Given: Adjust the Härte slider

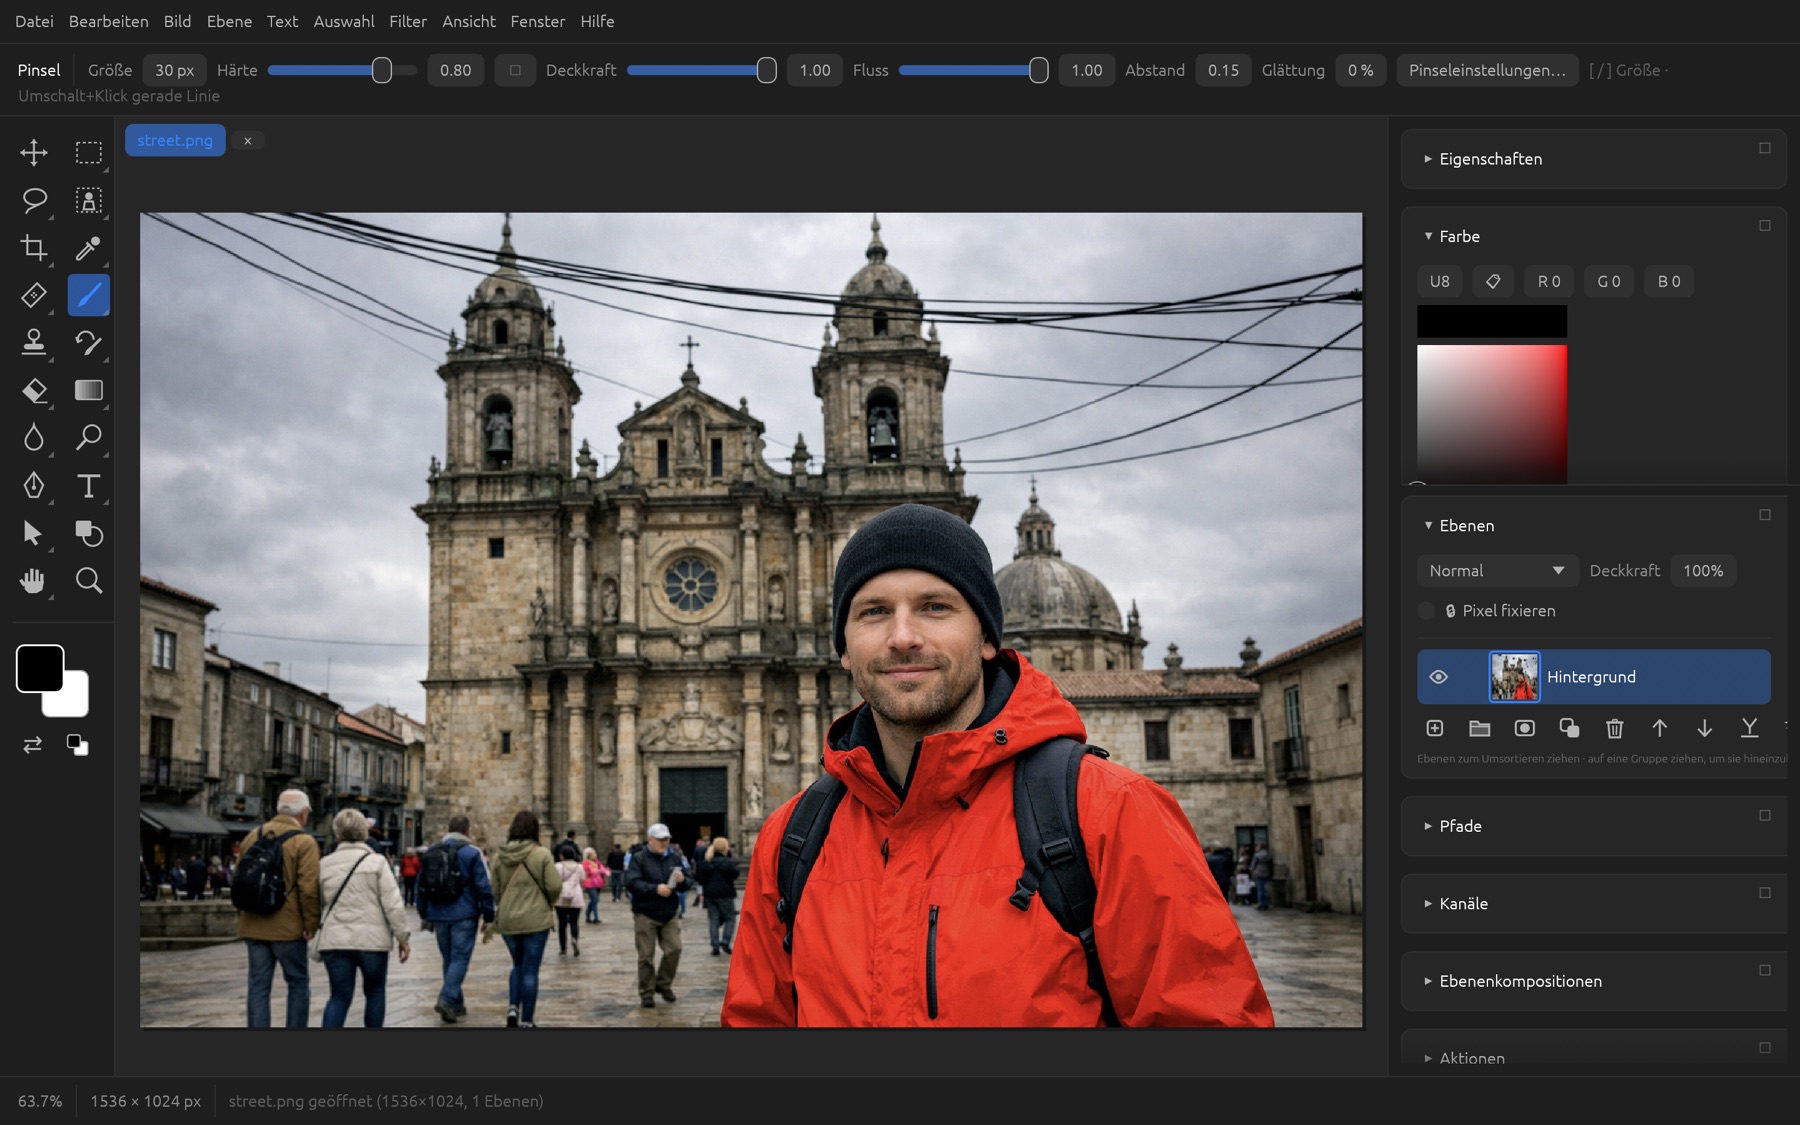Looking at the screenshot, I should click(342, 70).
